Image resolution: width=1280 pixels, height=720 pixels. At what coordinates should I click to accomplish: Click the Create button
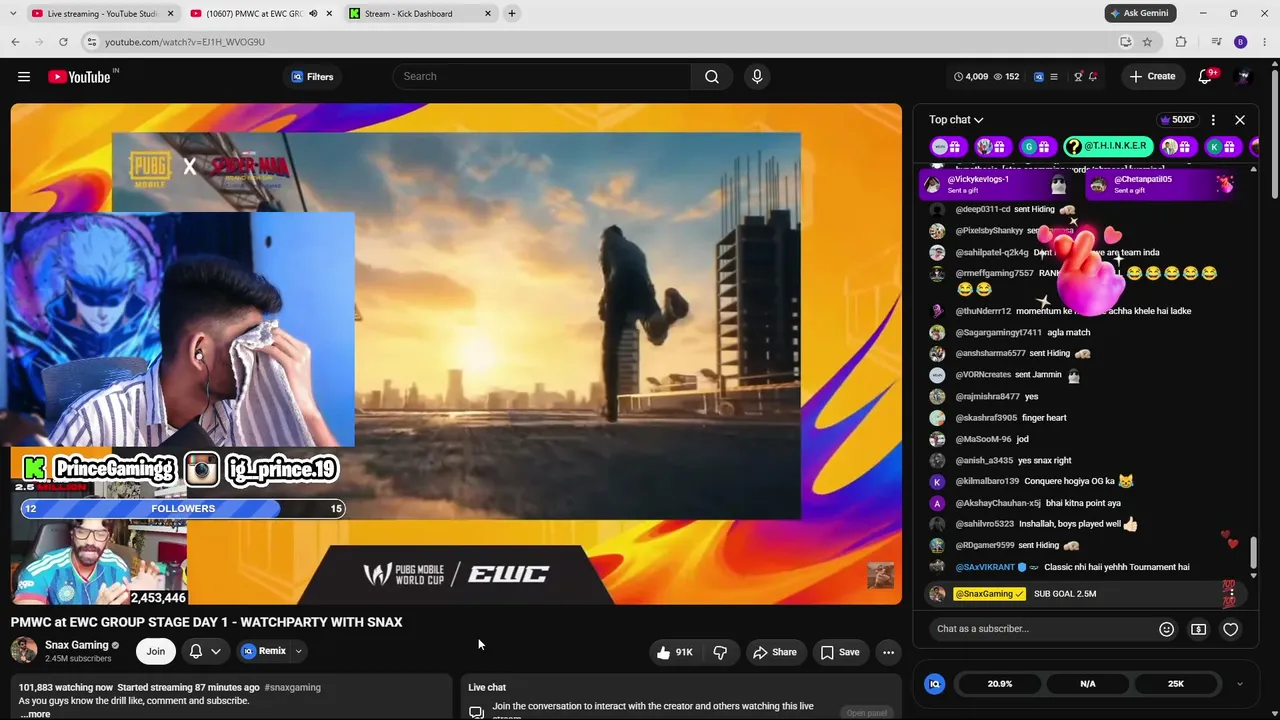click(x=1152, y=77)
